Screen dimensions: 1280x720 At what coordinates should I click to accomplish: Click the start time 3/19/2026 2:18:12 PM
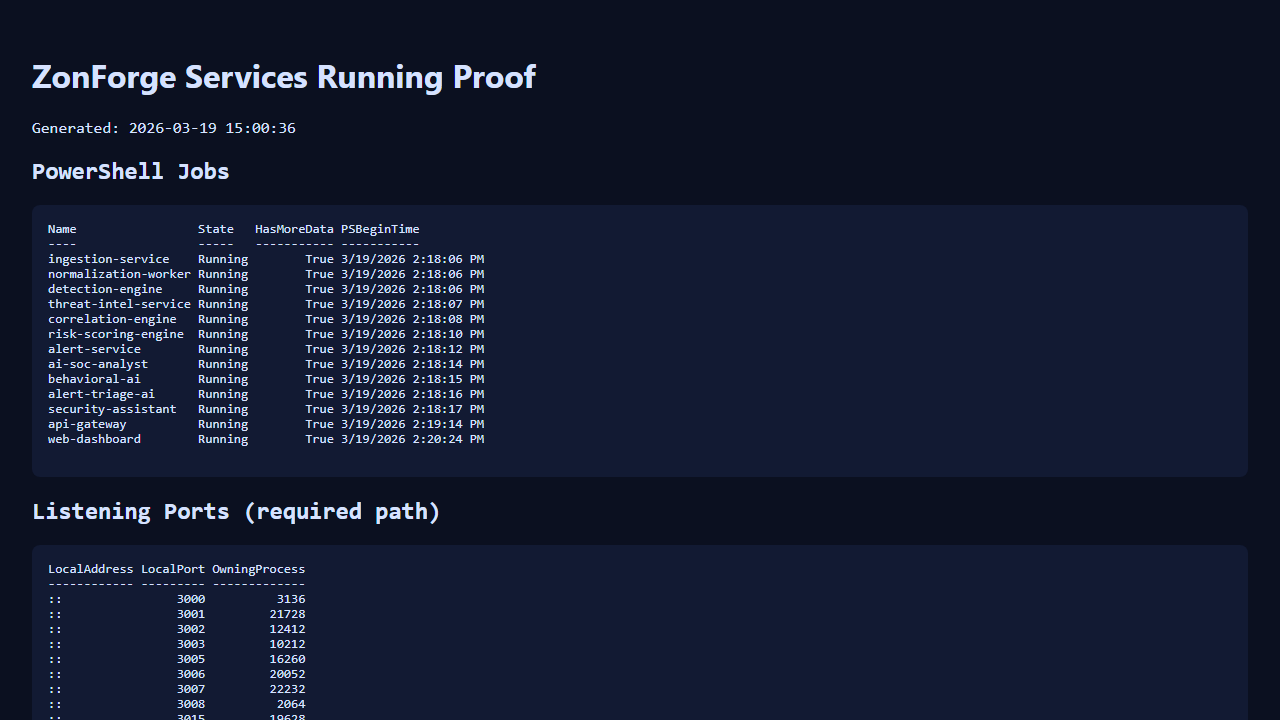click(412, 349)
